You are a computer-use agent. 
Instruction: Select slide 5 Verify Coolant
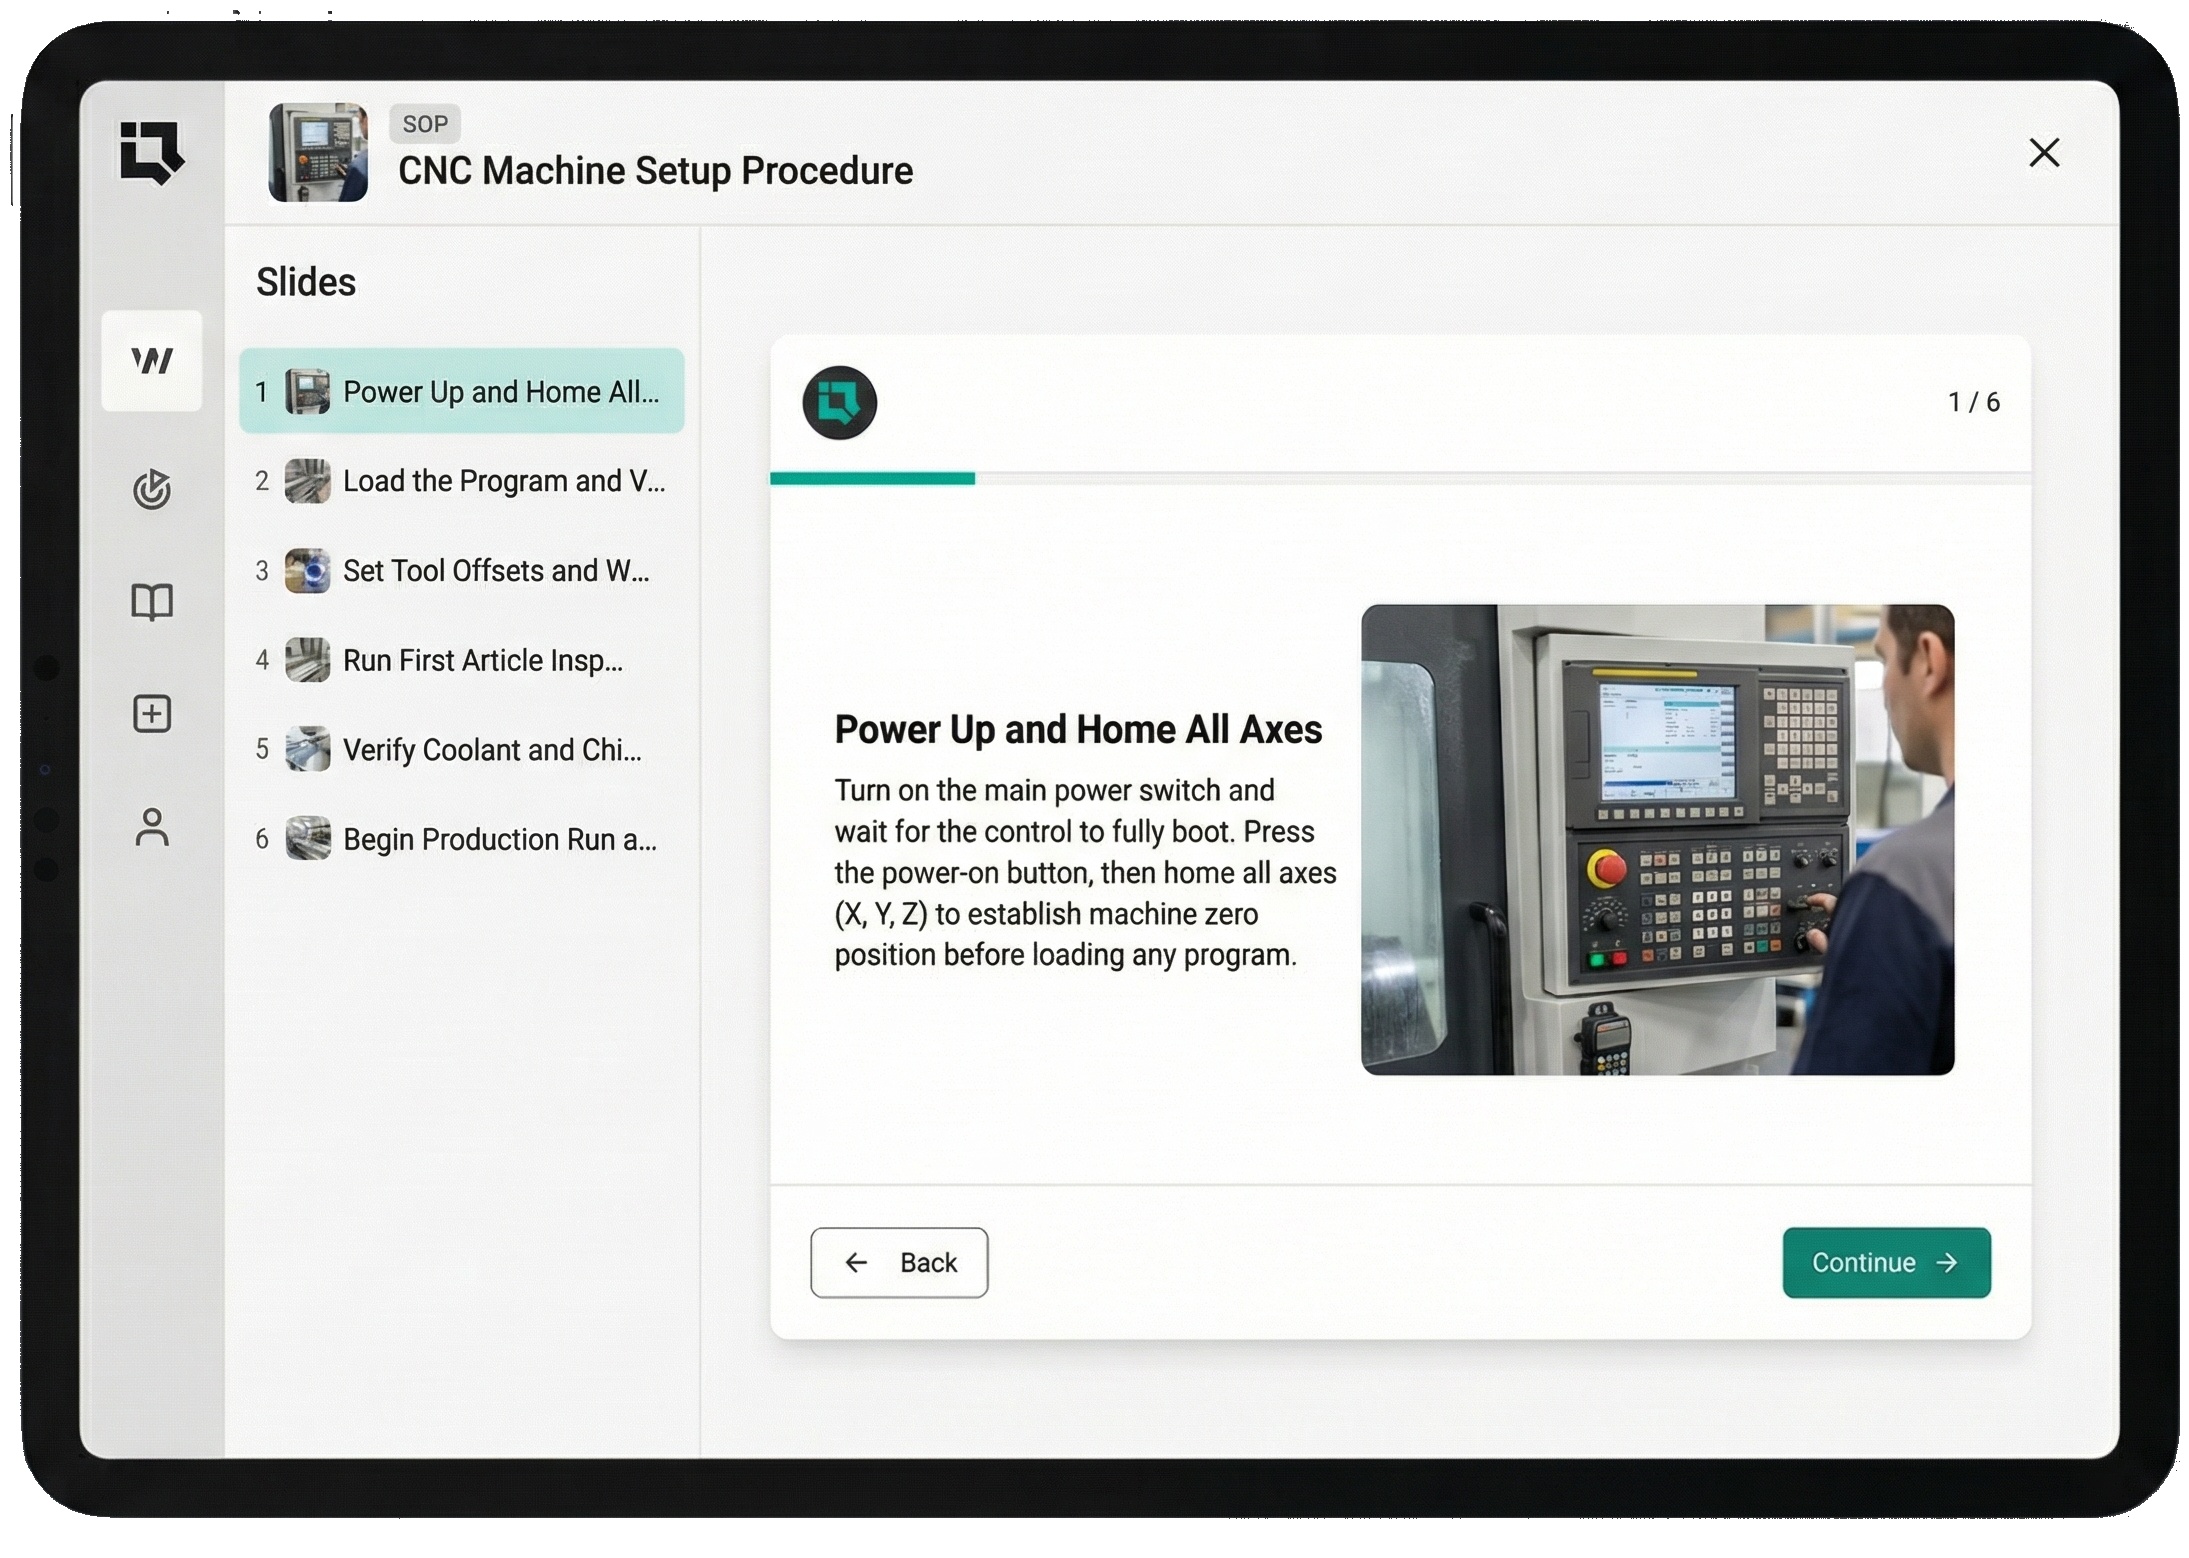tap(461, 749)
